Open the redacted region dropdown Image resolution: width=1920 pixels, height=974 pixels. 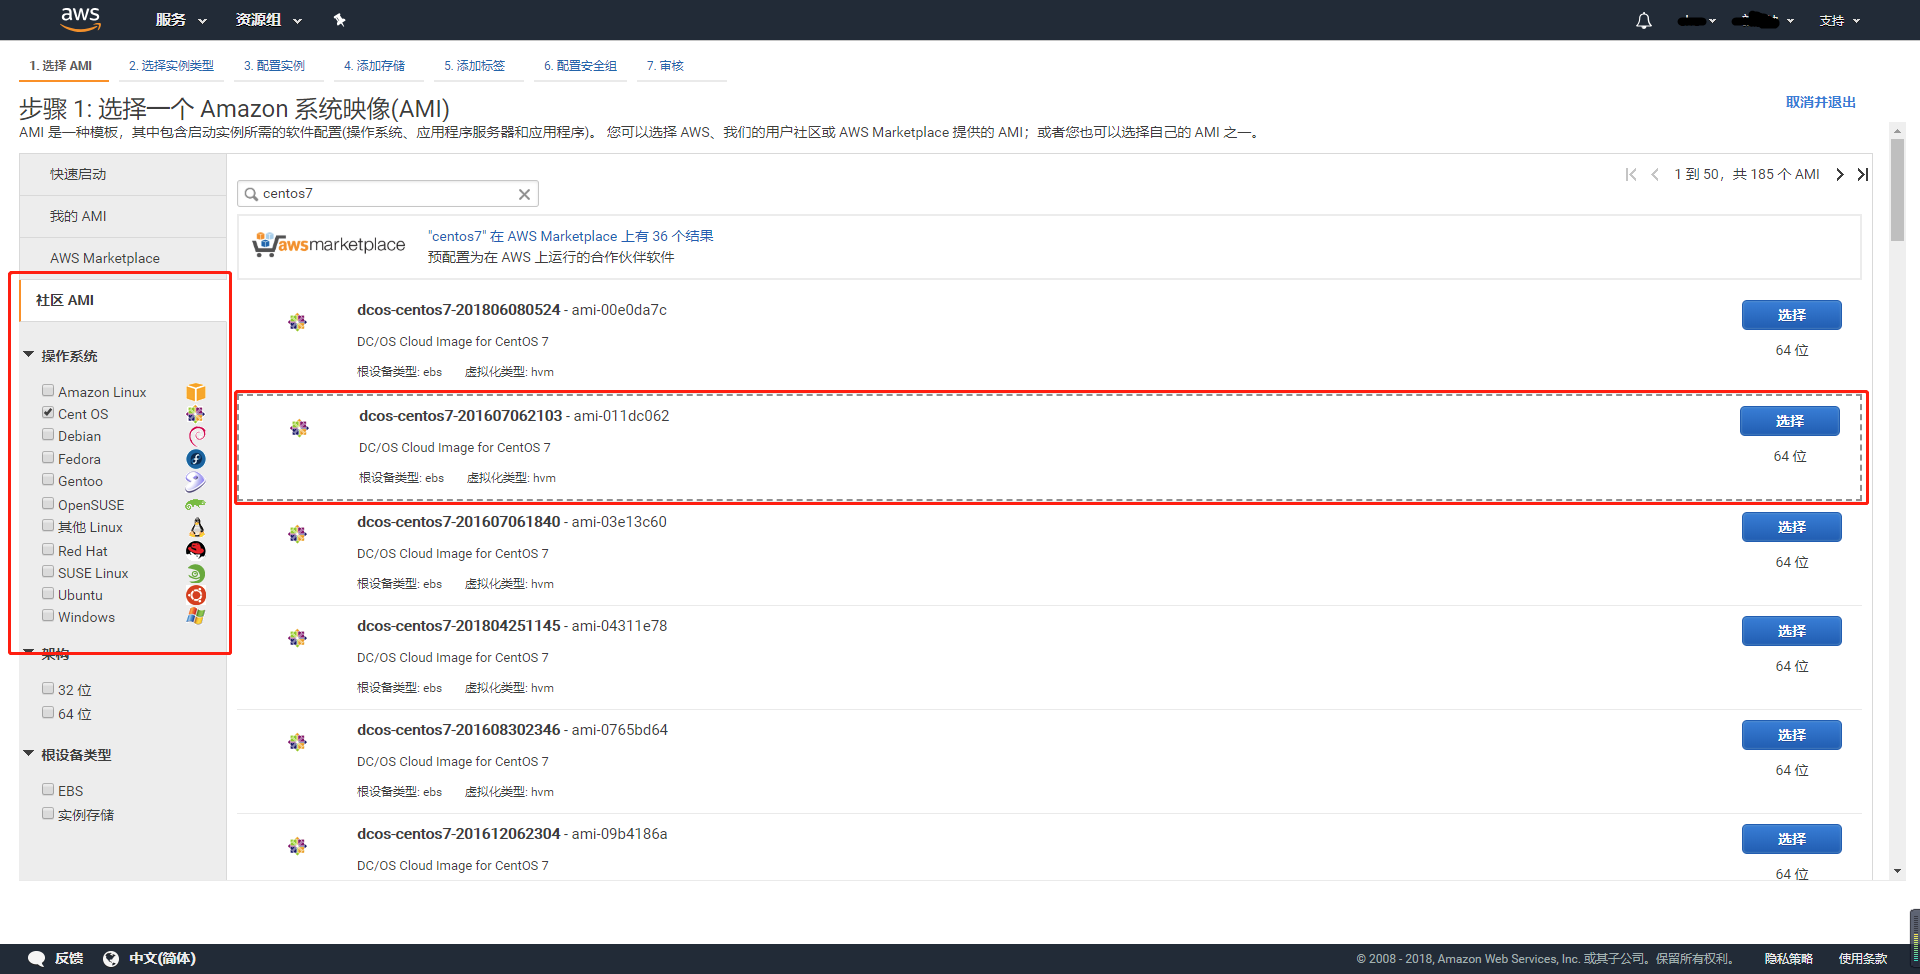tap(1763, 21)
